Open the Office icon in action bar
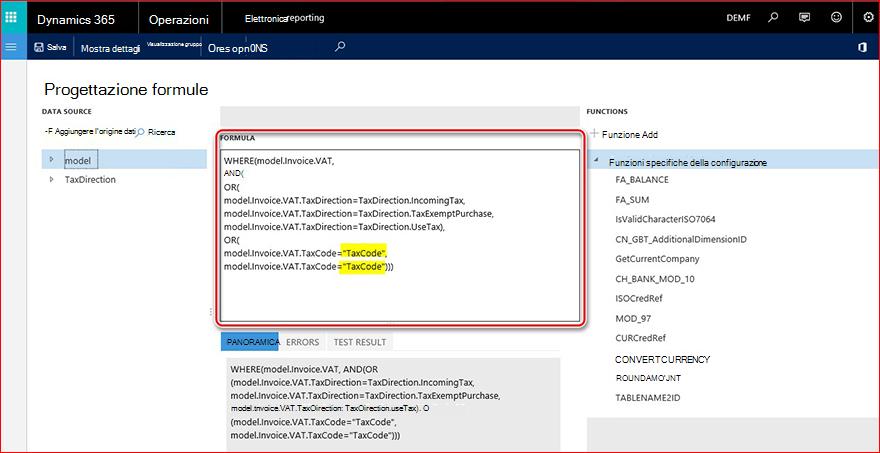This screenshot has height=453, width=880. (x=862, y=48)
